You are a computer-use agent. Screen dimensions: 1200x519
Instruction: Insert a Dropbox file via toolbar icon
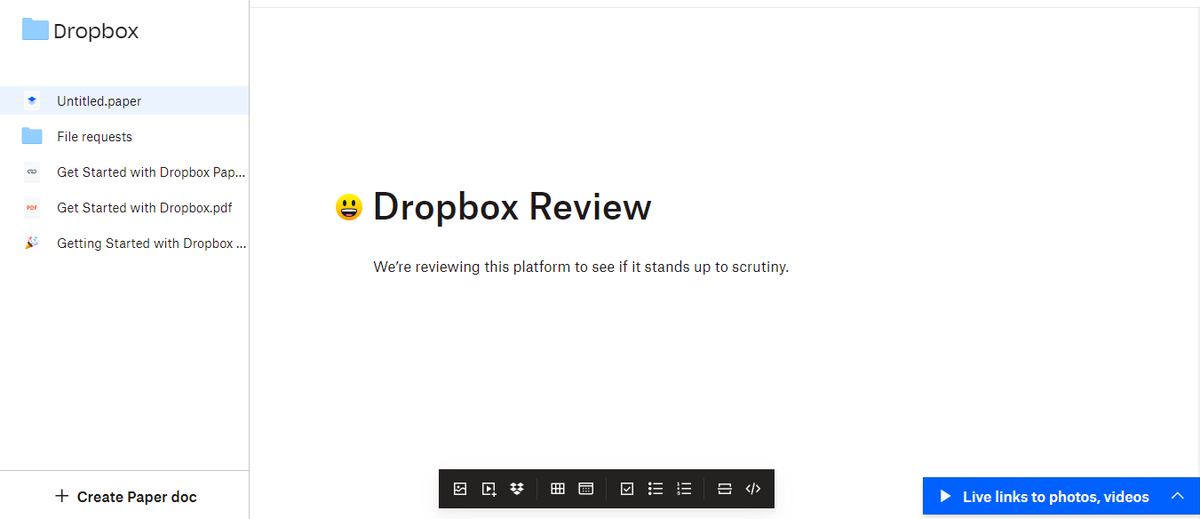click(517, 489)
